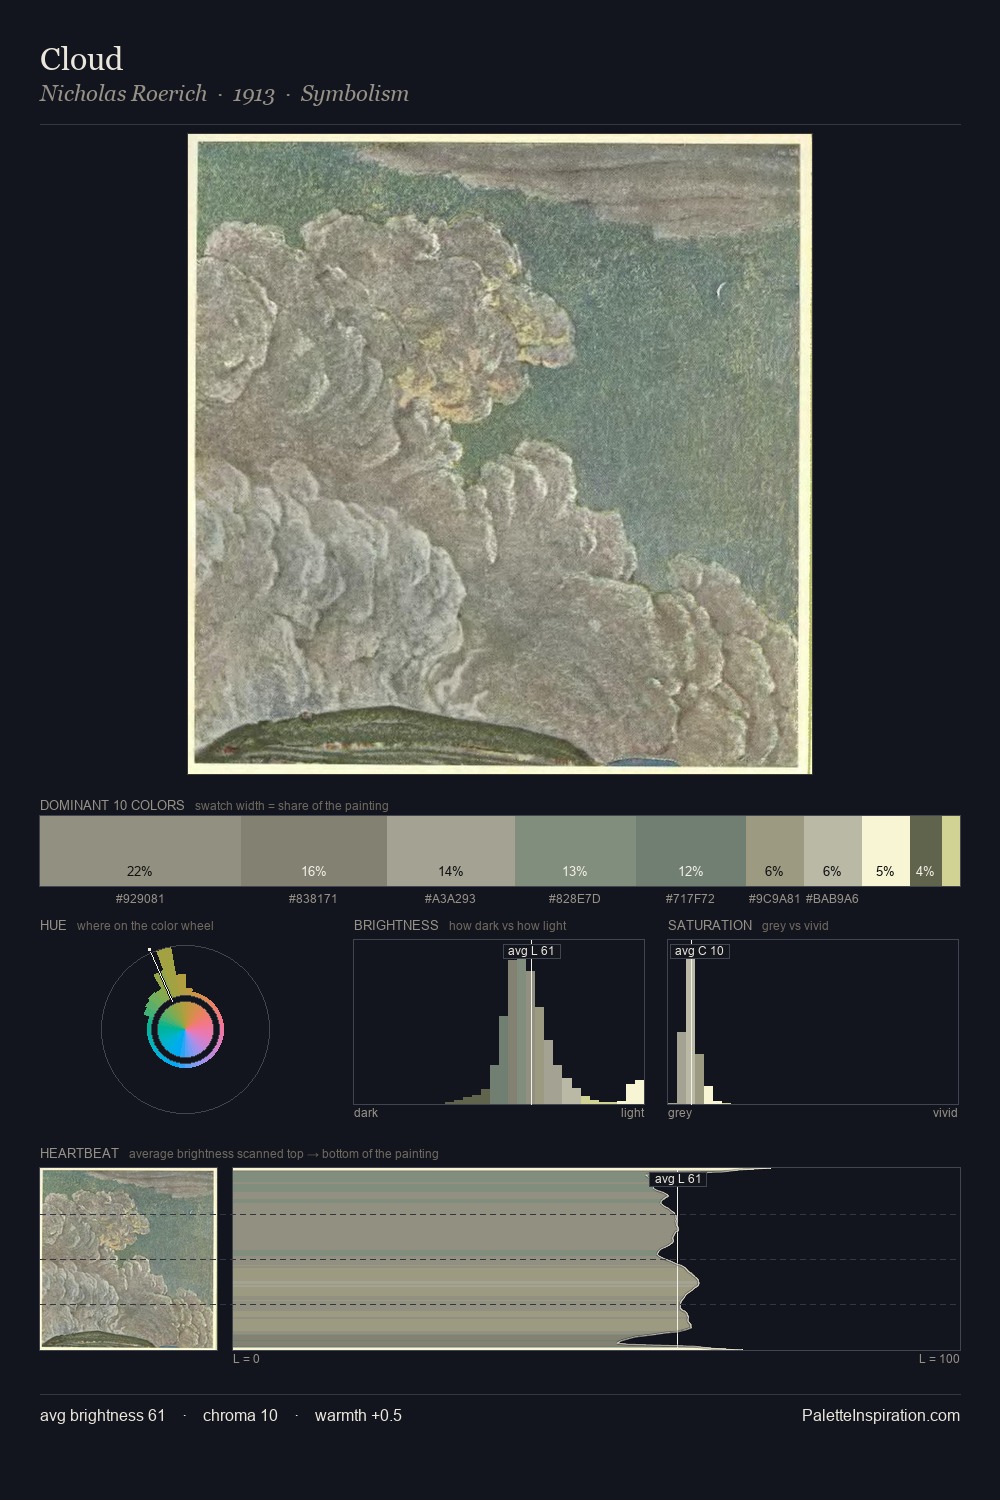Choose the 6% swatch #BAB9A6

(833, 851)
